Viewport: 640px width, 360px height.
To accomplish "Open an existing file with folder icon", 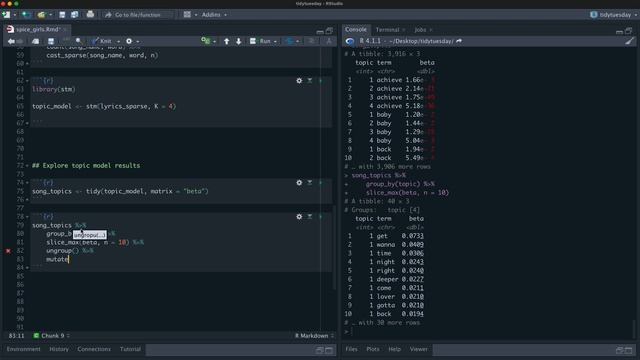I will click(41, 15).
